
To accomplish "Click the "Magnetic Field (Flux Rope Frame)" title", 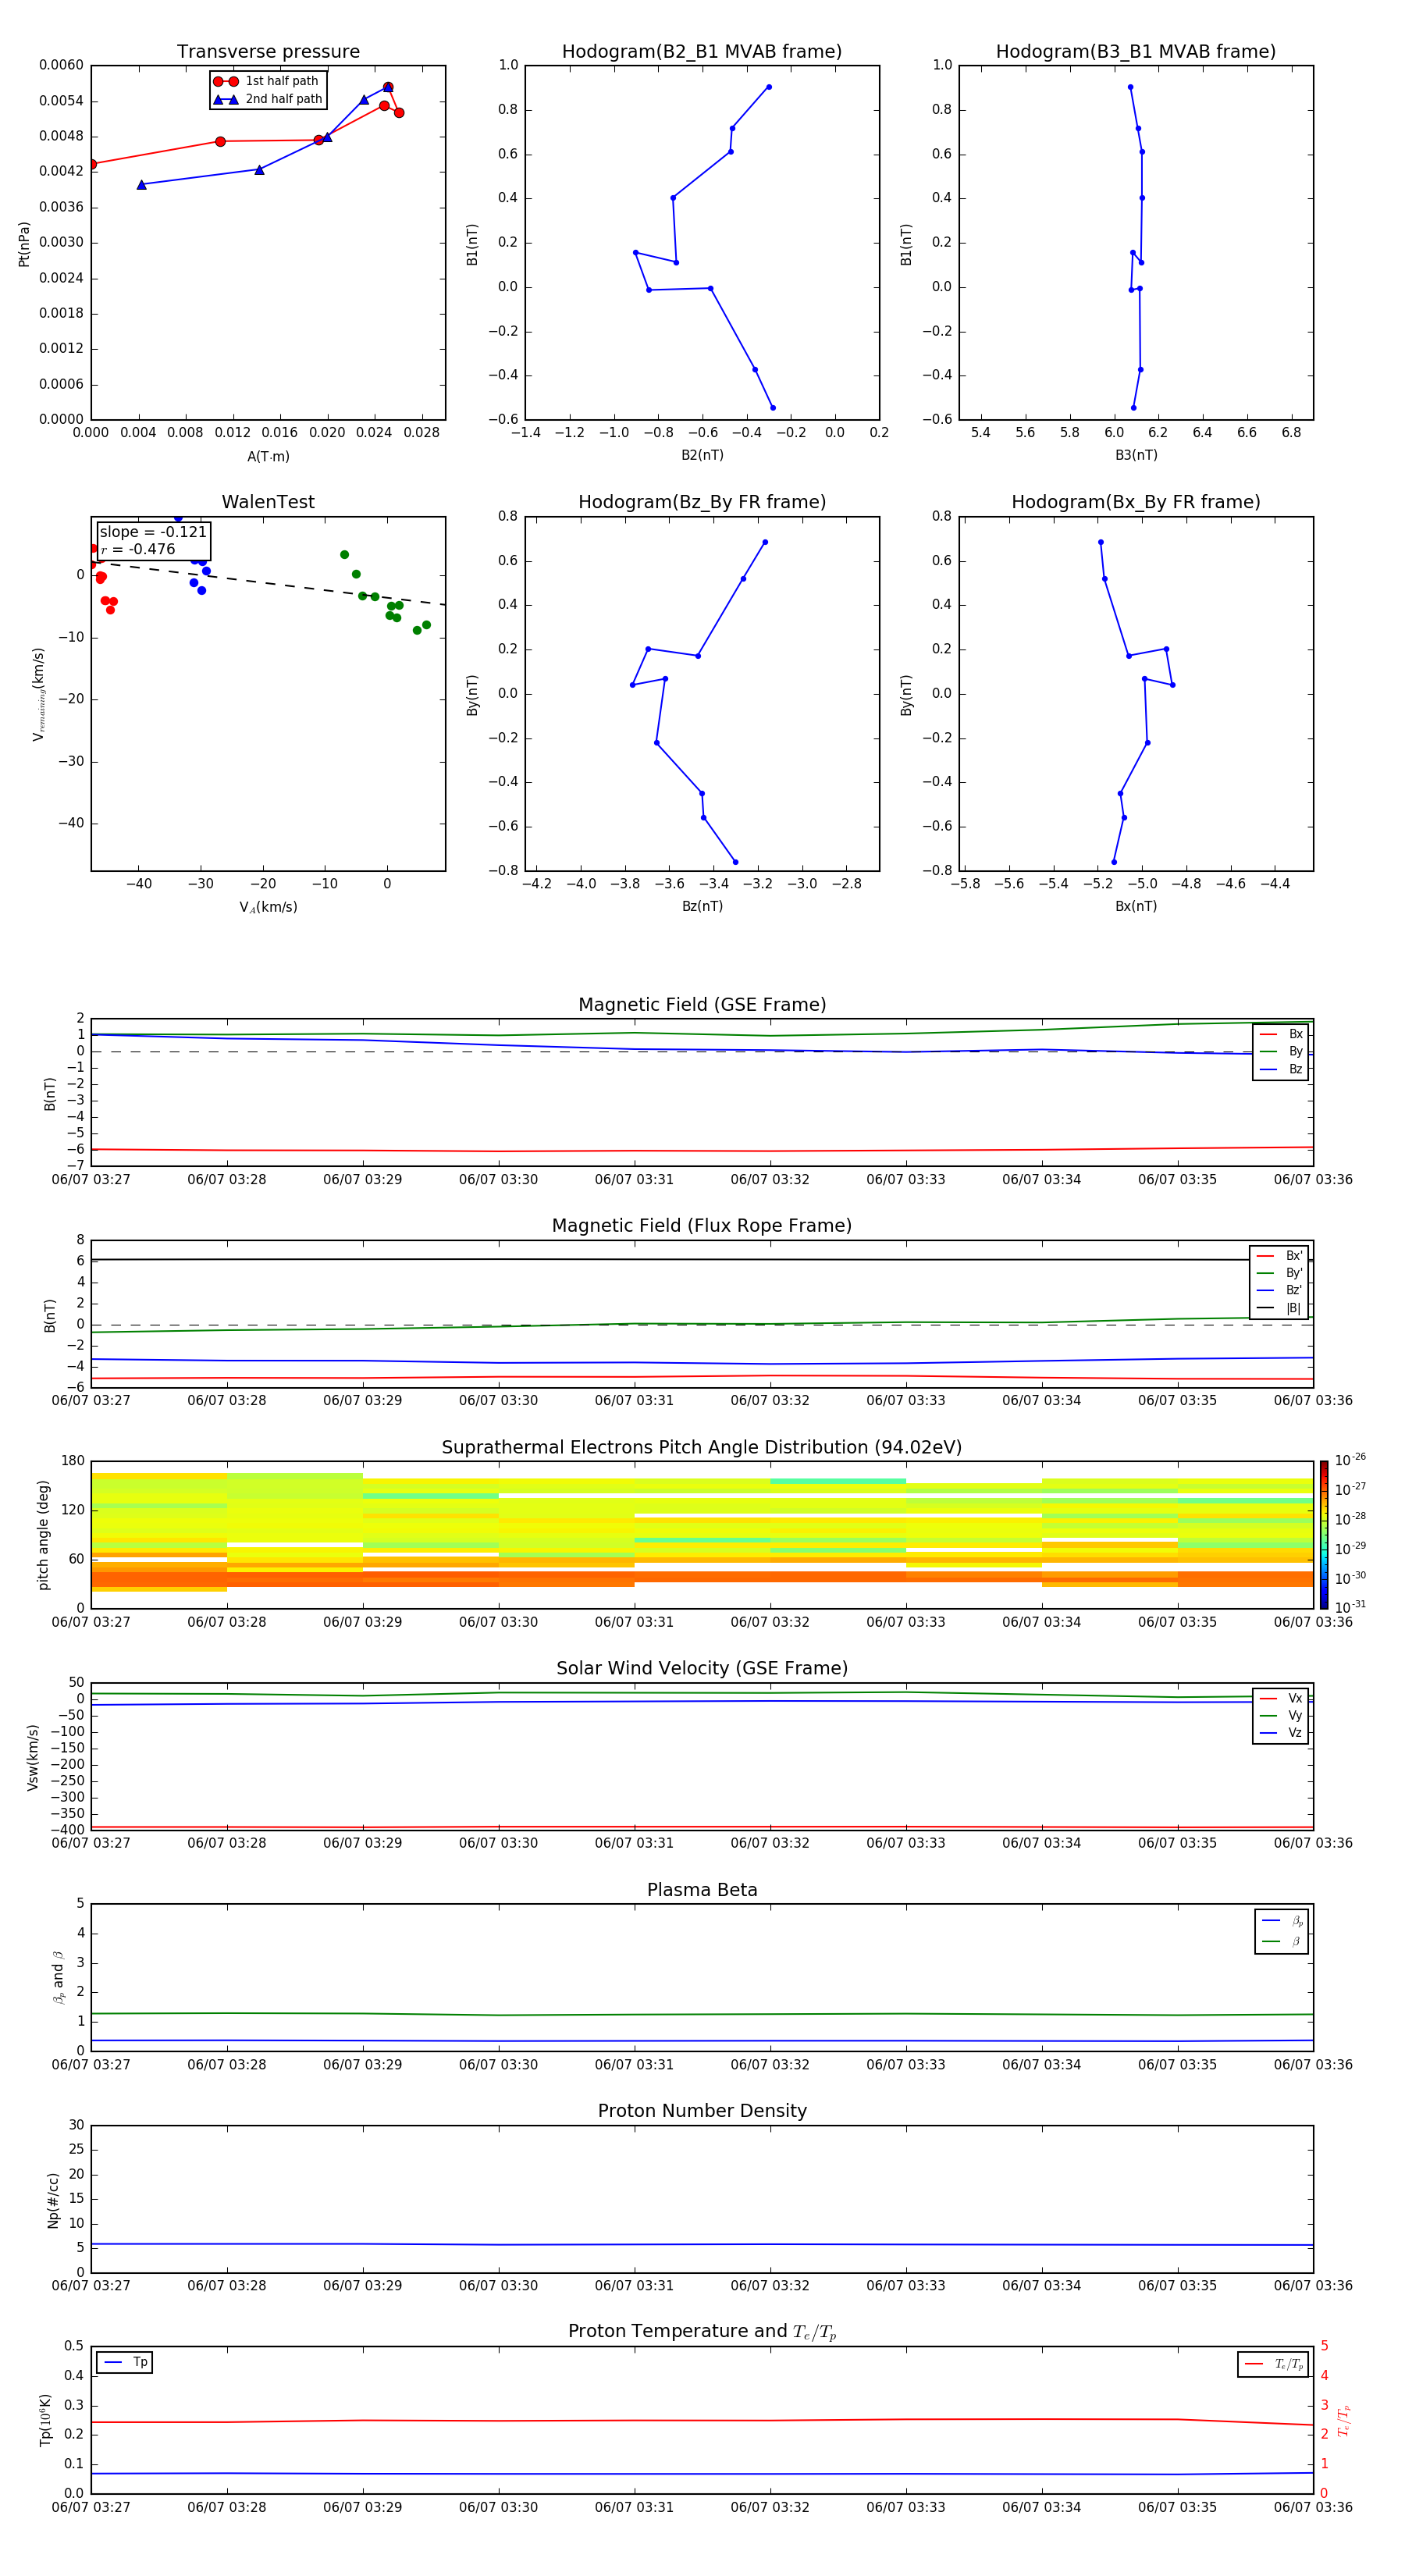I will pyautogui.click(x=702, y=1226).
